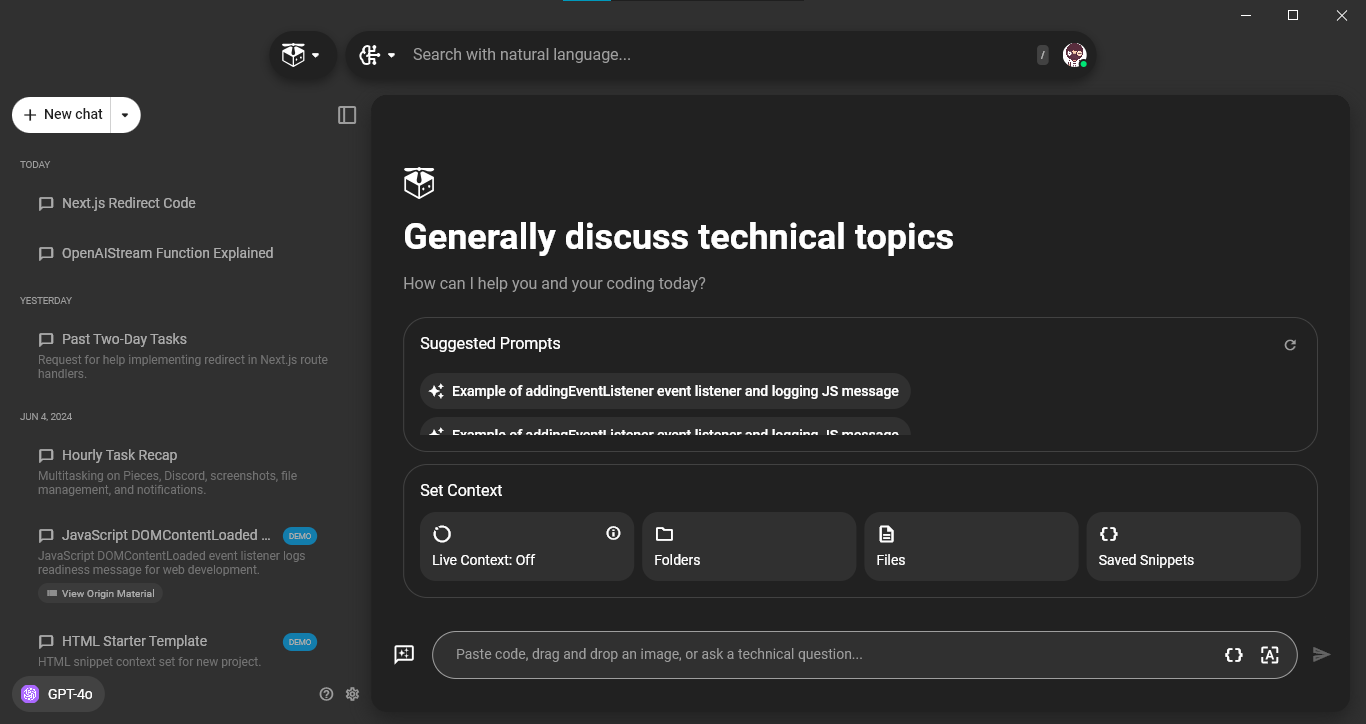1366x724 pixels.
Task: Open the Pieces logo dropdown menu
Action: 302,55
